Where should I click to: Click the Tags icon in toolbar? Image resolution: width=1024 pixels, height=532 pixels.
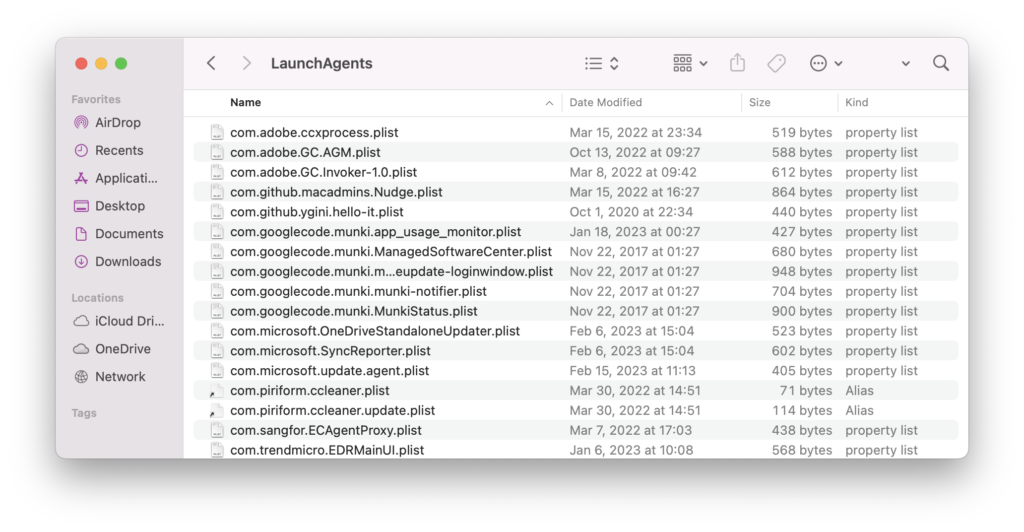click(776, 63)
